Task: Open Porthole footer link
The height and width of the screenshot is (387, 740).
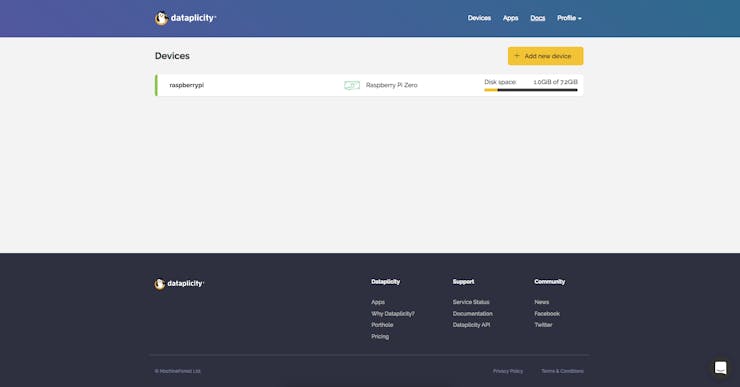Action: tap(382, 325)
